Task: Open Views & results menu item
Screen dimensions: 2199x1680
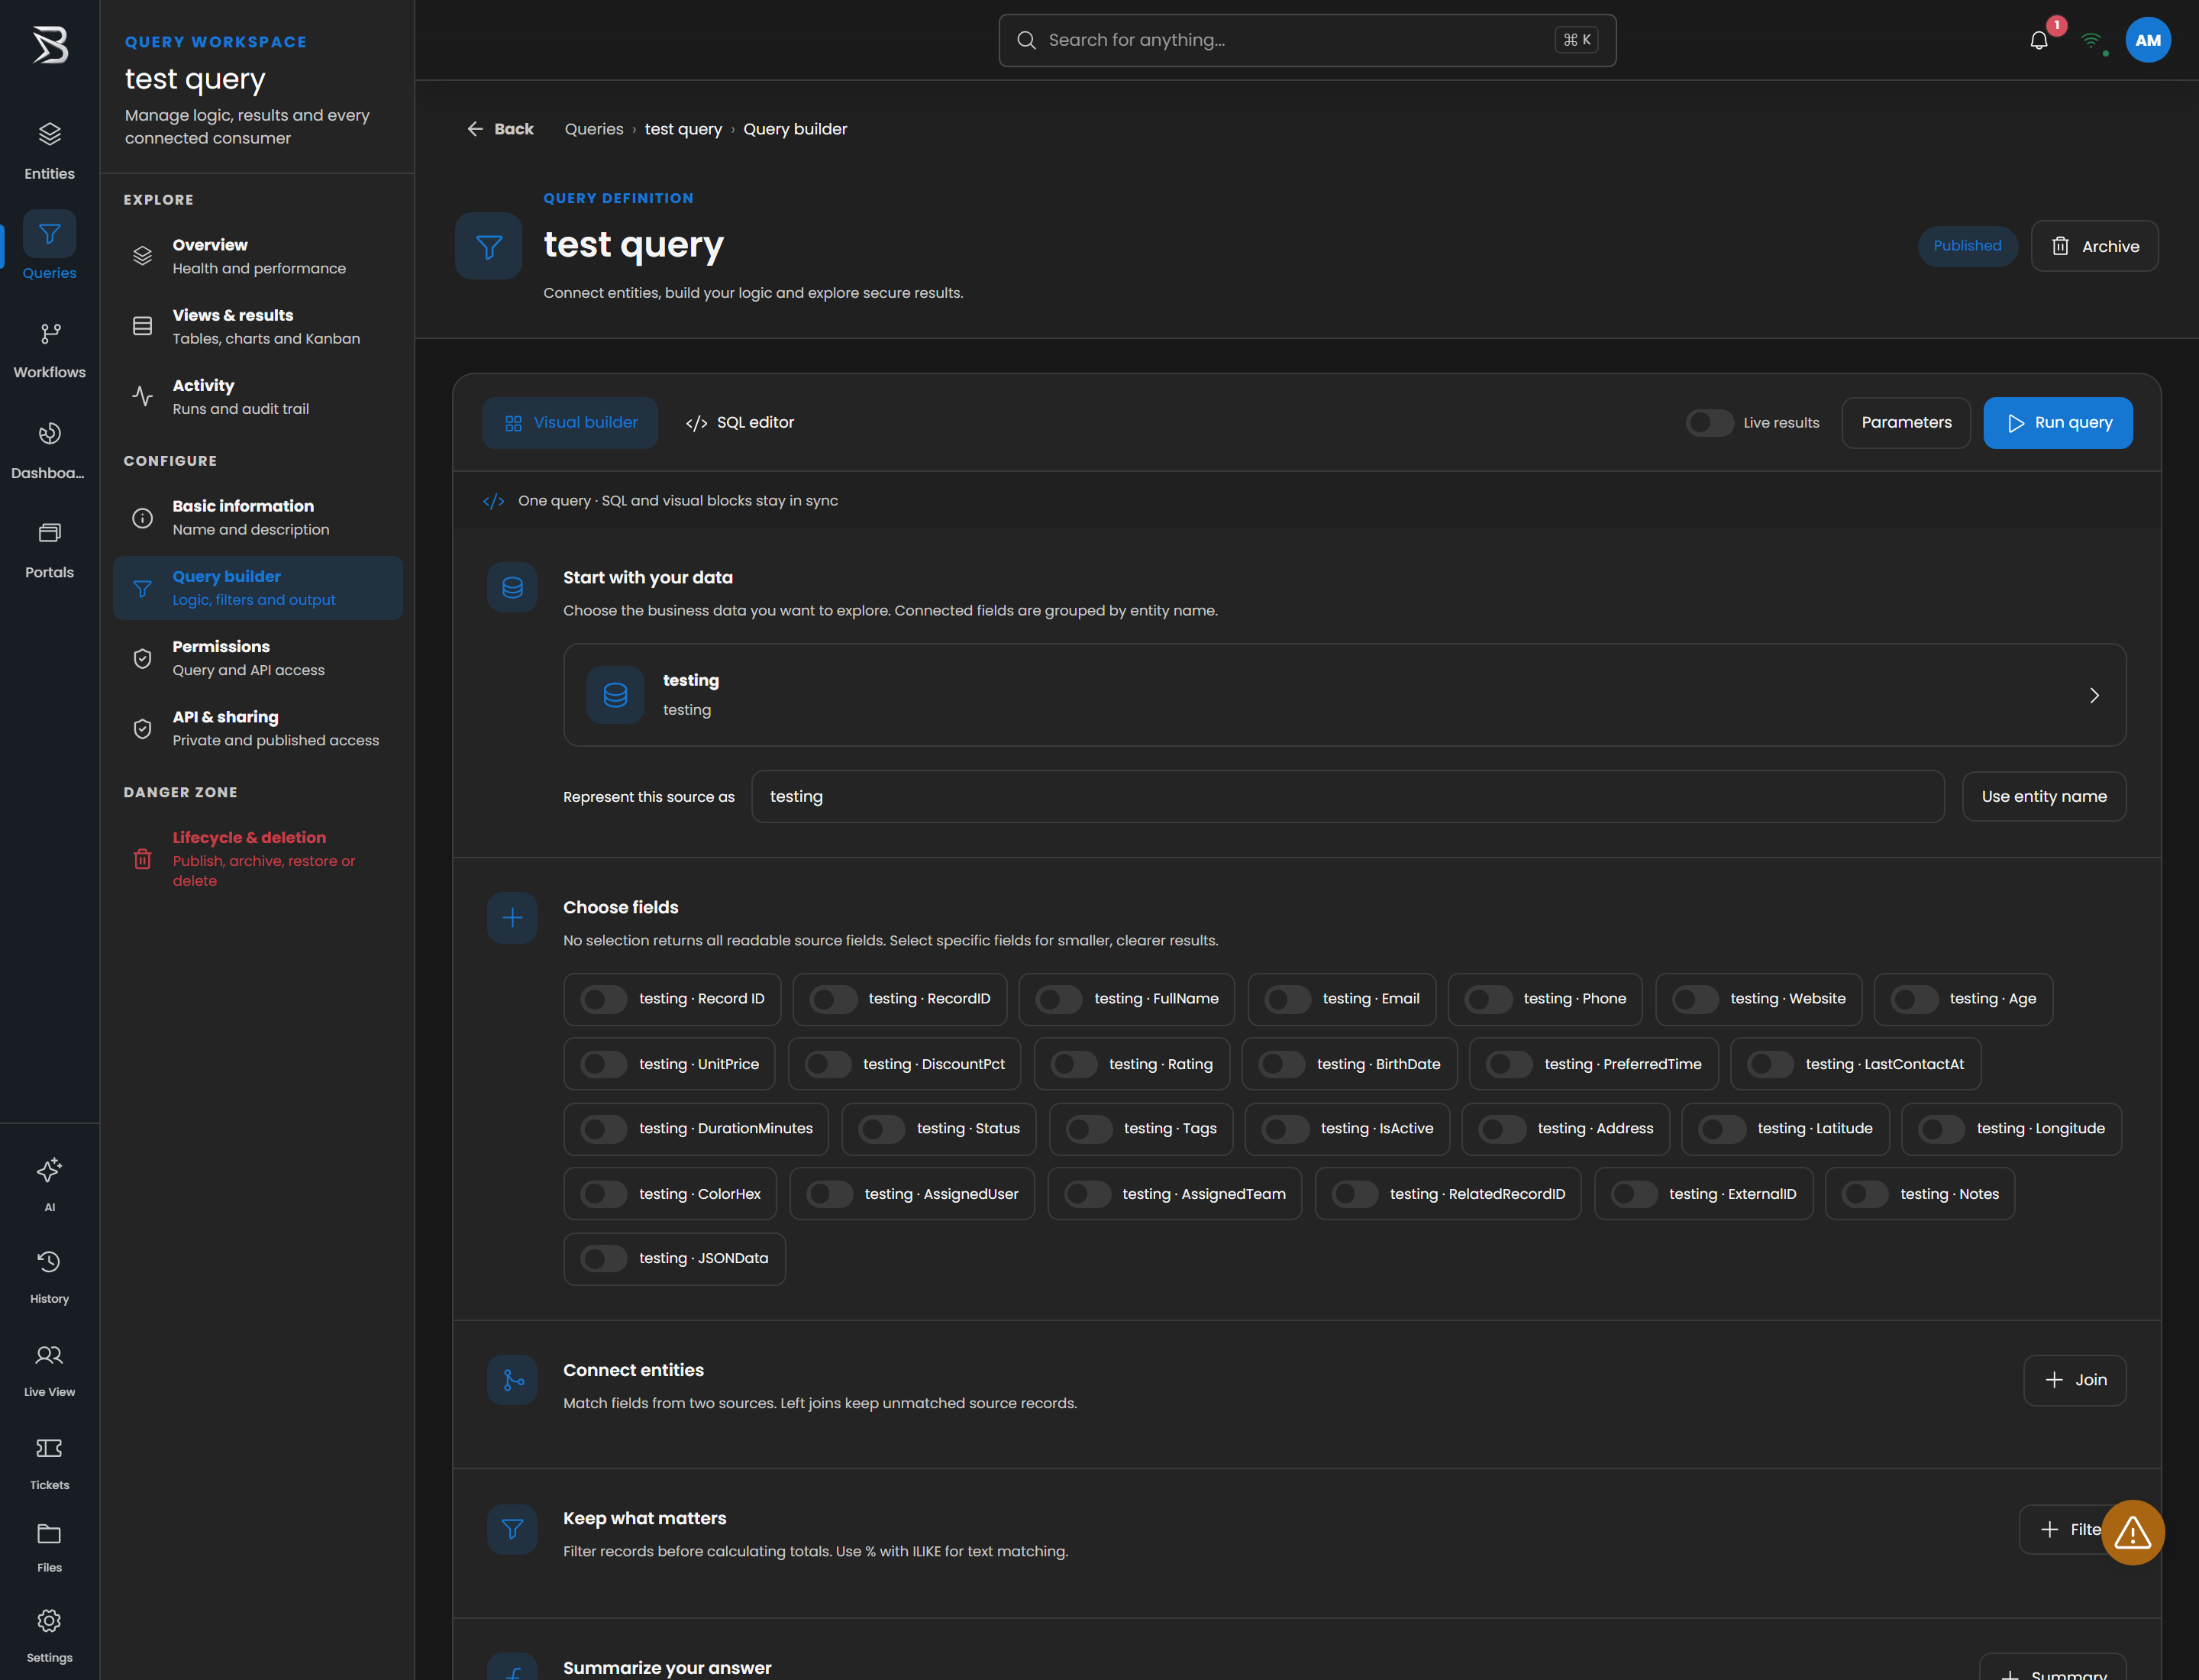Action: [257, 326]
